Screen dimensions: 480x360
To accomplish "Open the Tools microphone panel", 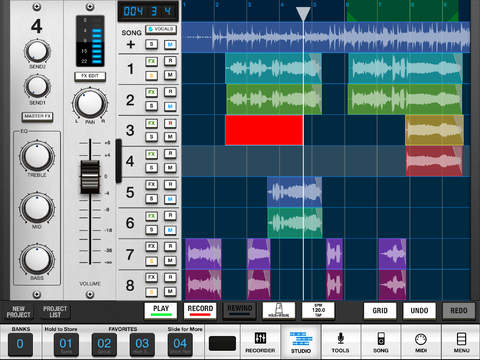I will pyautogui.click(x=340, y=342).
